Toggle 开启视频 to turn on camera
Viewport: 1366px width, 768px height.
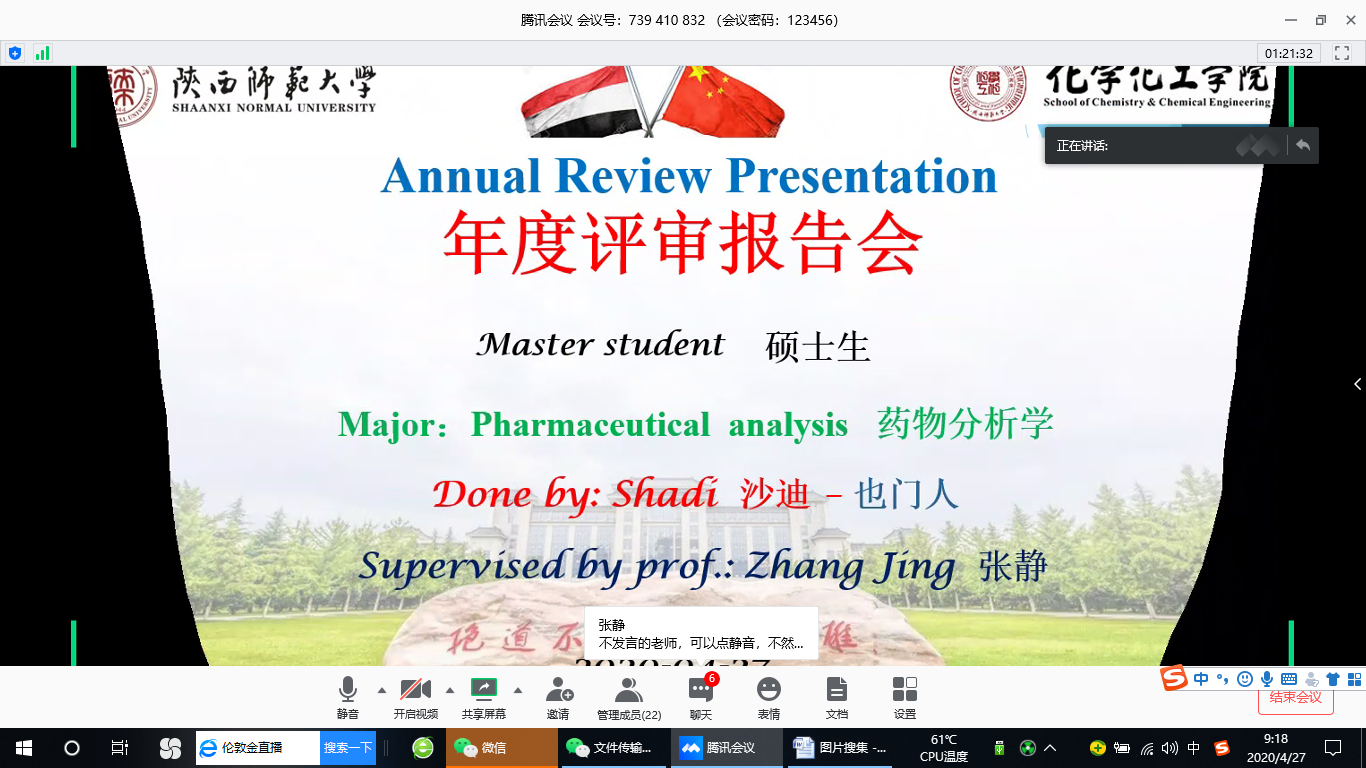pos(415,697)
